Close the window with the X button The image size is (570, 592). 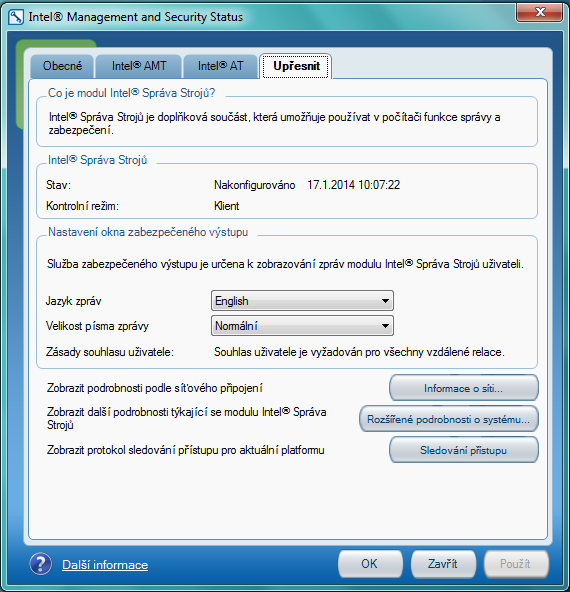click(539, 12)
